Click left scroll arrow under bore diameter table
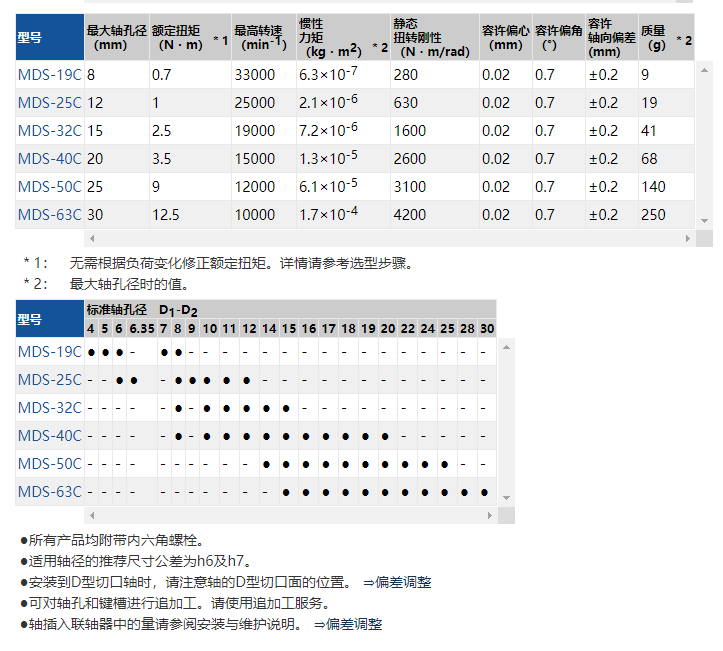Screen dimensions: 723x651 (x=92, y=515)
